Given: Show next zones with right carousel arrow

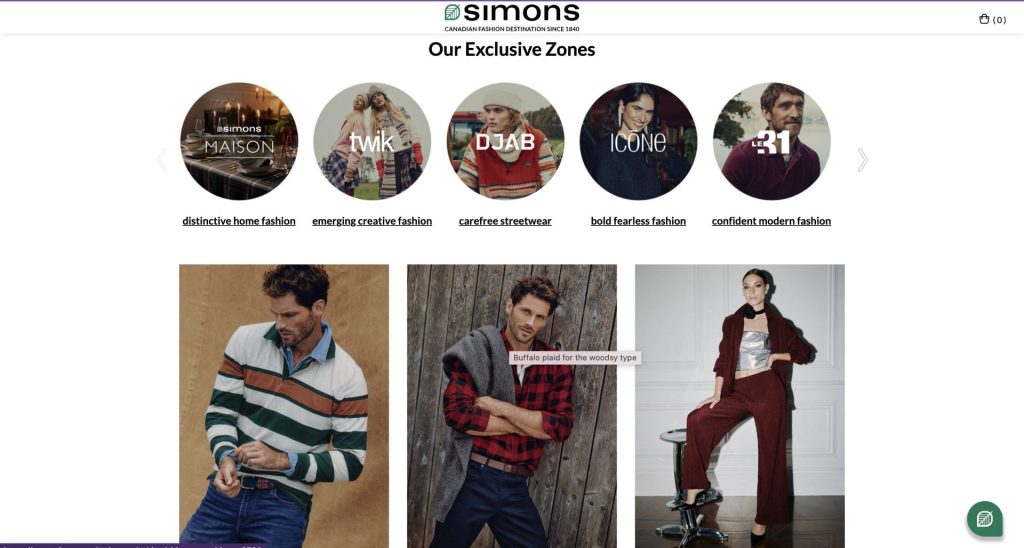Looking at the screenshot, I should pyautogui.click(x=862, y=160).
